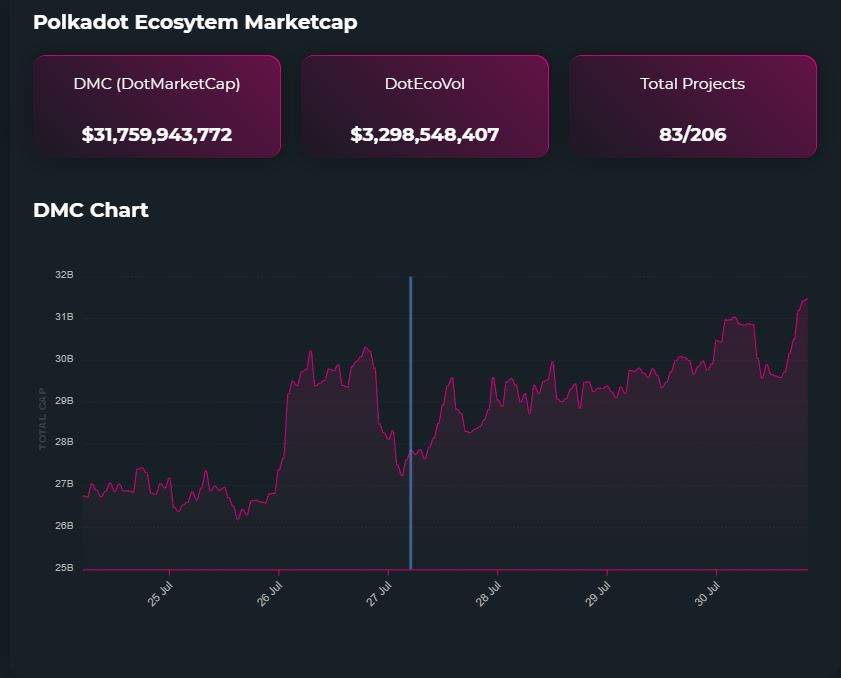Click the 28B y-axis label

[64, 442]
